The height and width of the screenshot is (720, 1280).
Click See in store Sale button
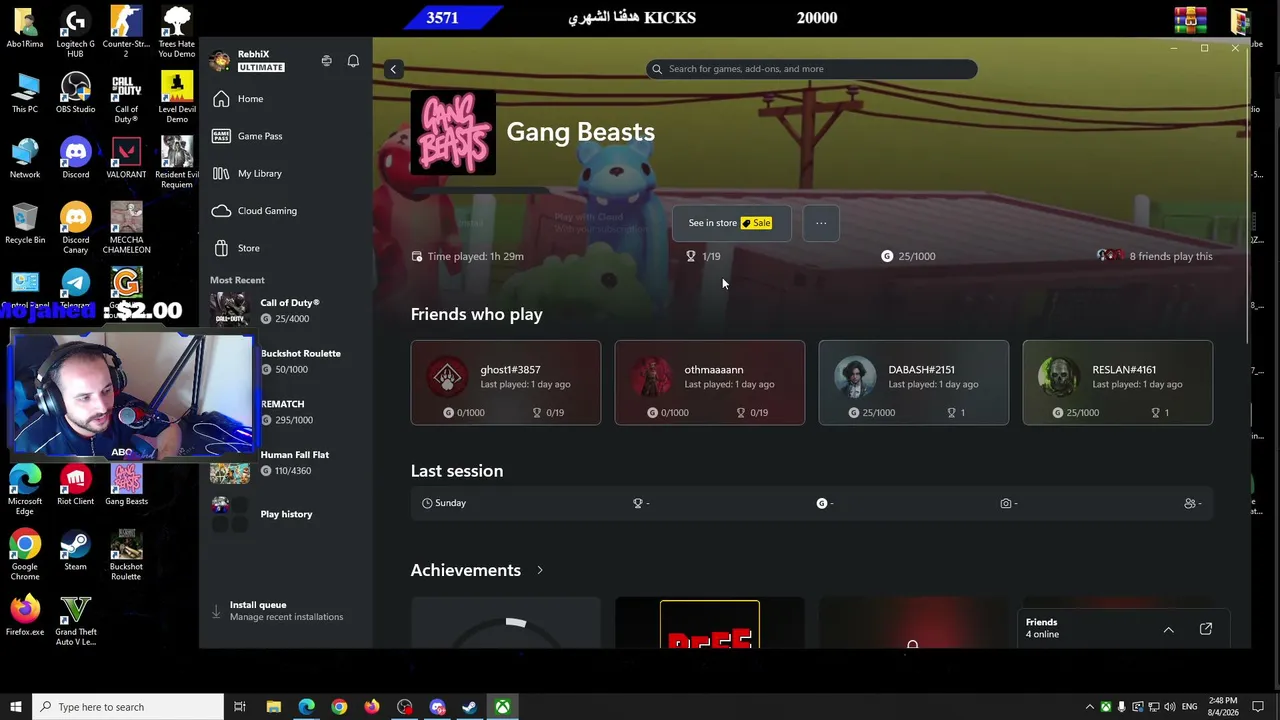coord(731,223)
